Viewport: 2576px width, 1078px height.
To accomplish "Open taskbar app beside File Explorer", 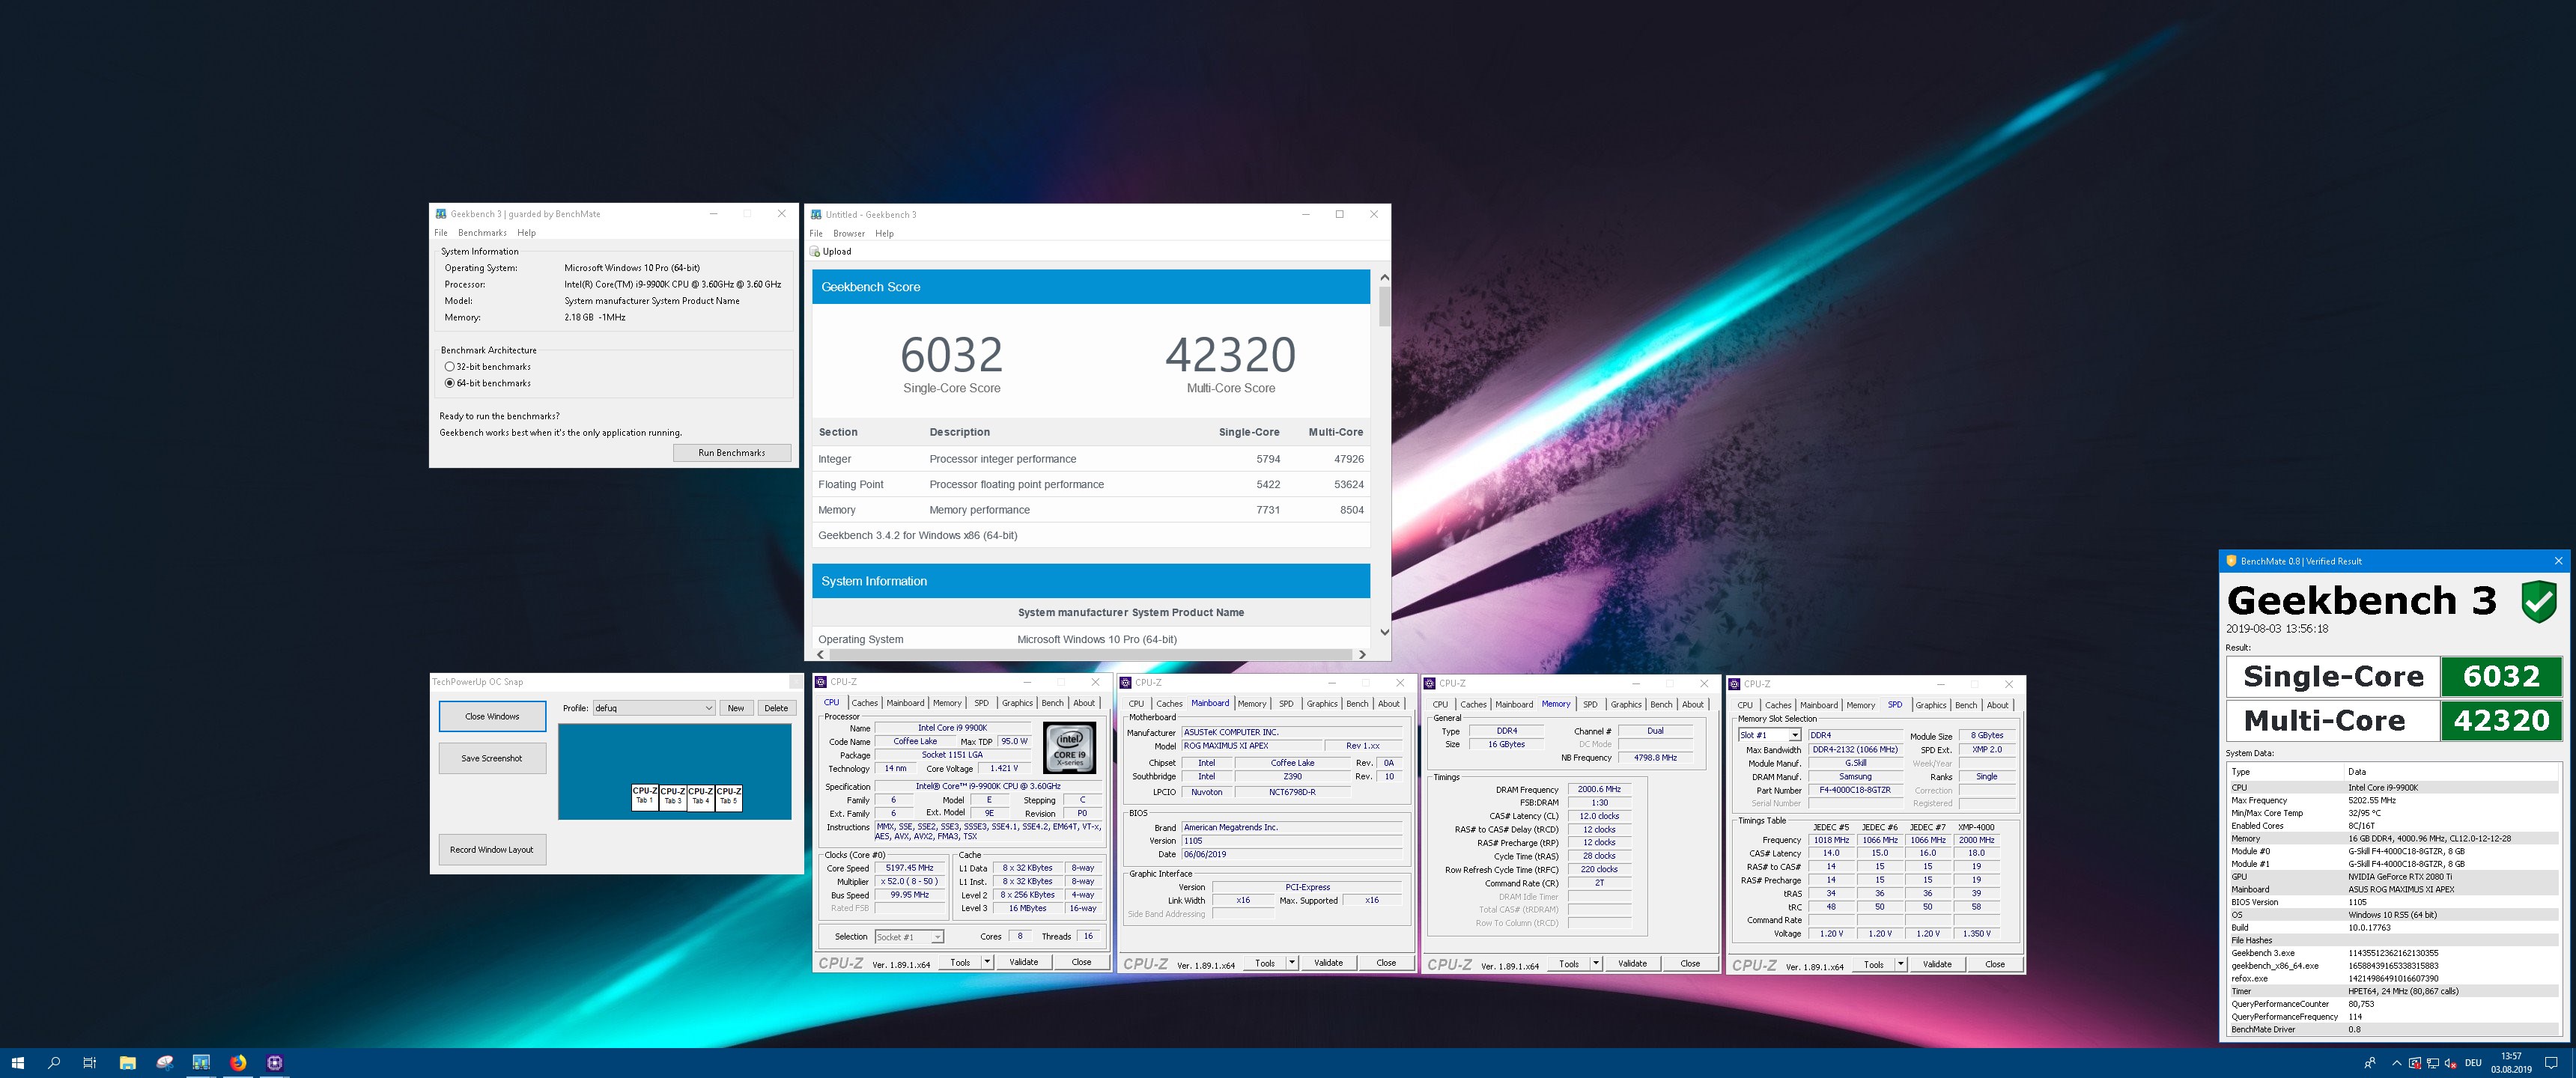I will (164, 1063).
